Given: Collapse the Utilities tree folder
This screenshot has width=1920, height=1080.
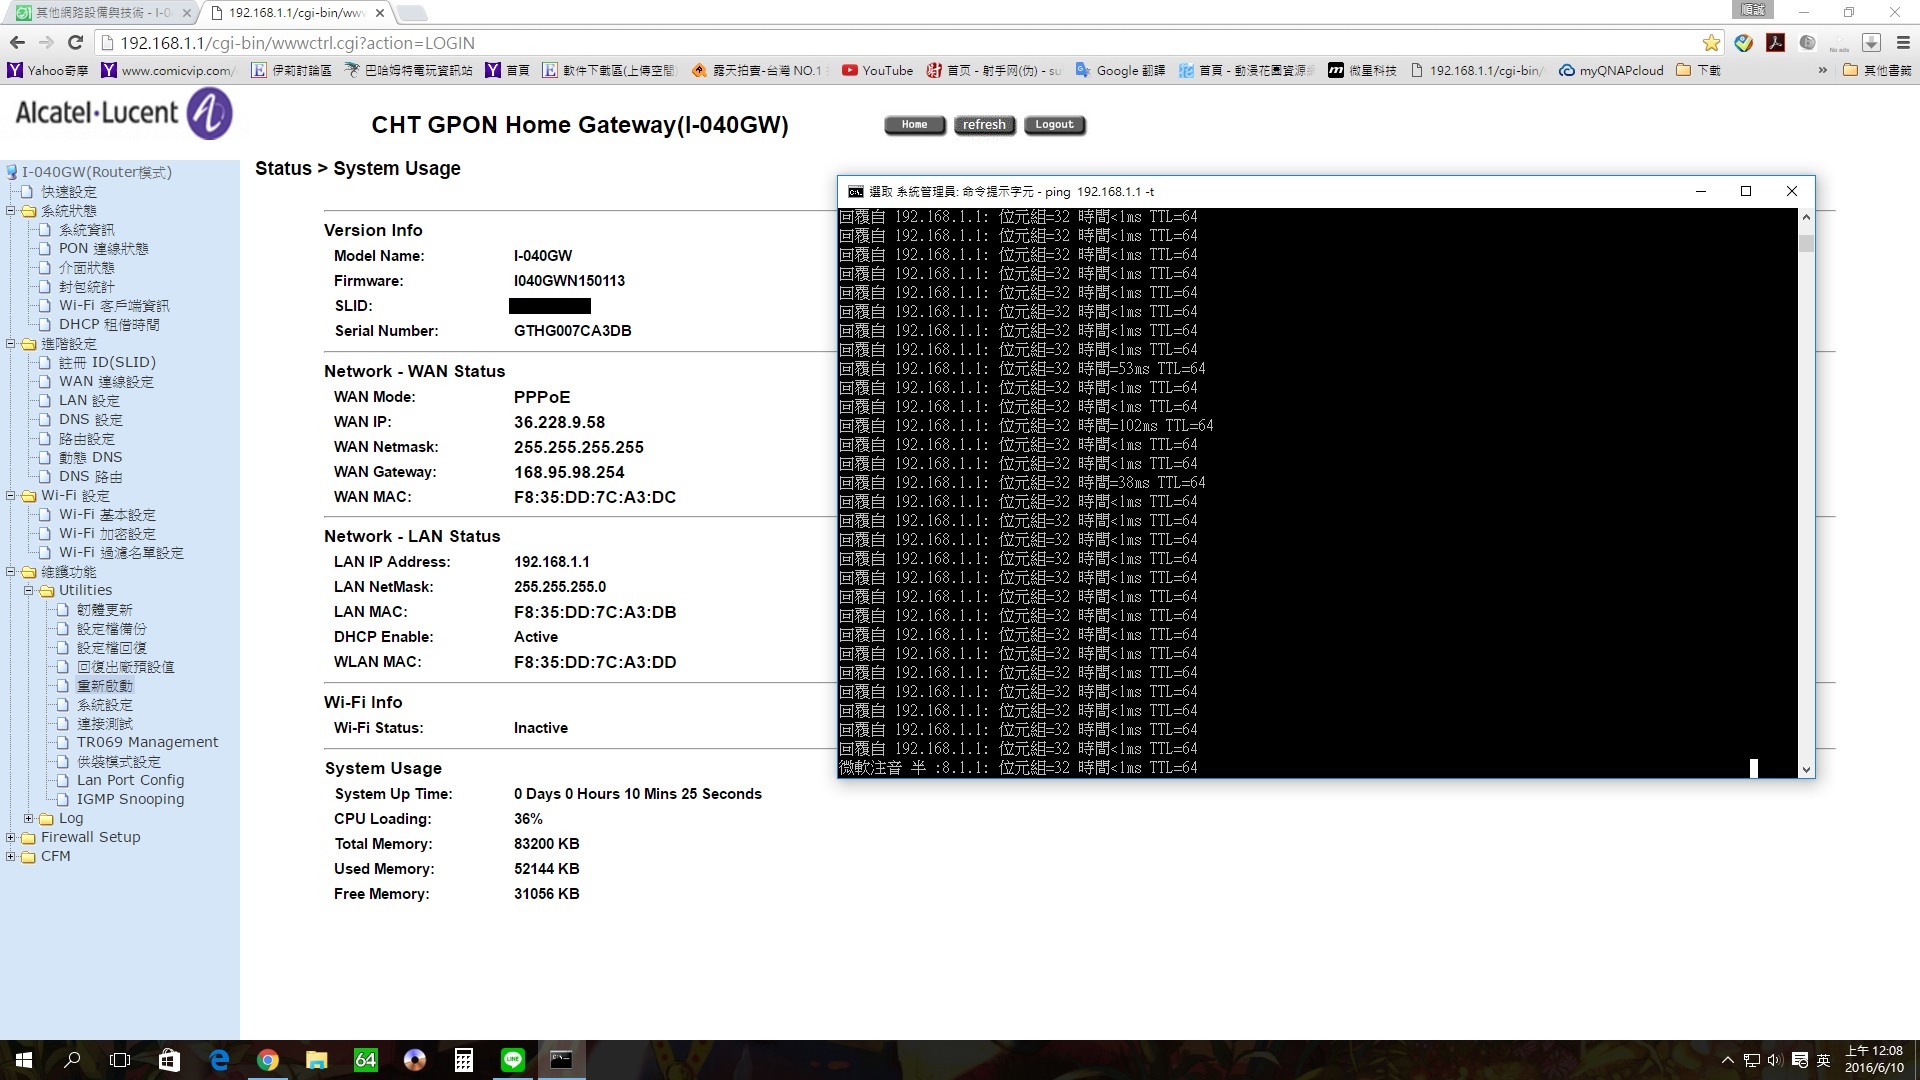Looking at the screenshot, I should 28,591.
